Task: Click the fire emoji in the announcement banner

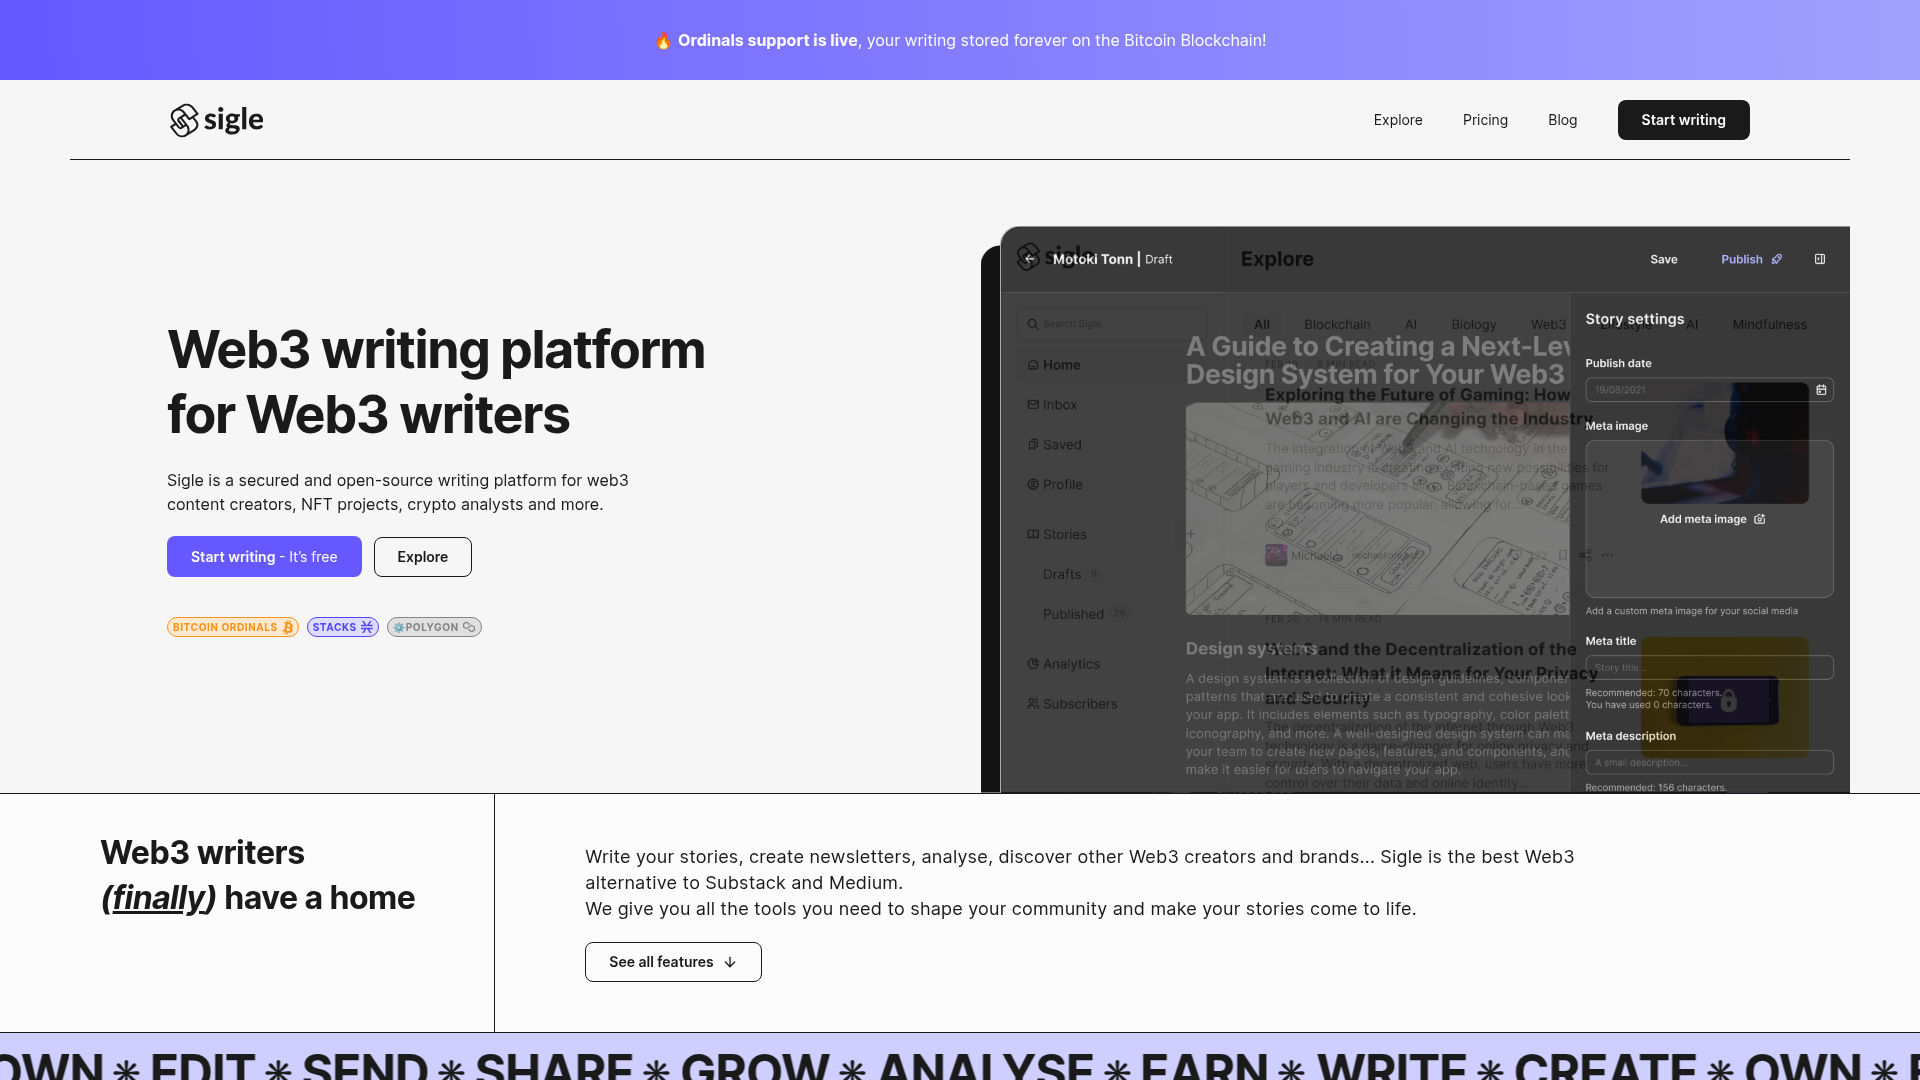Action: (x=664, y=40)
